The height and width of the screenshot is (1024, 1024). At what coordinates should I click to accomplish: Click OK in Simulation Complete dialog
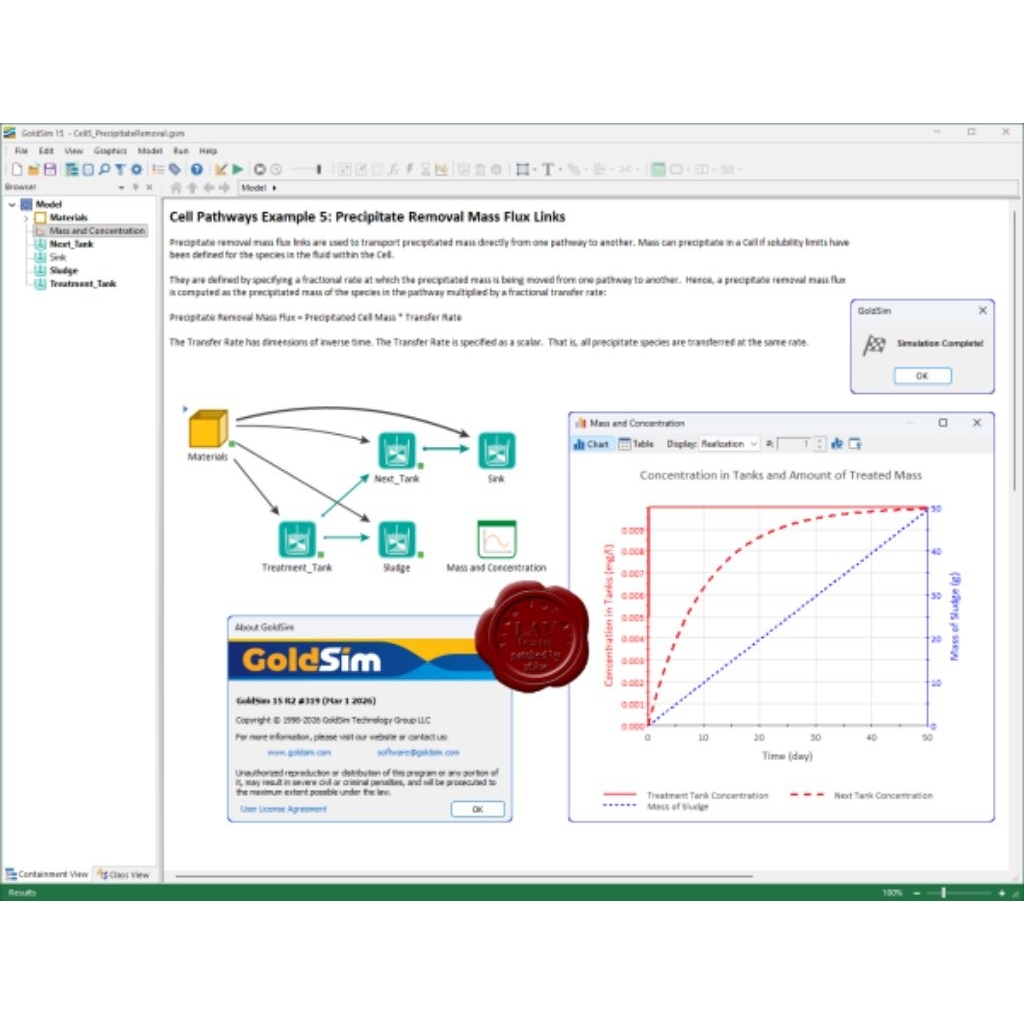click(x=922, y=376)
